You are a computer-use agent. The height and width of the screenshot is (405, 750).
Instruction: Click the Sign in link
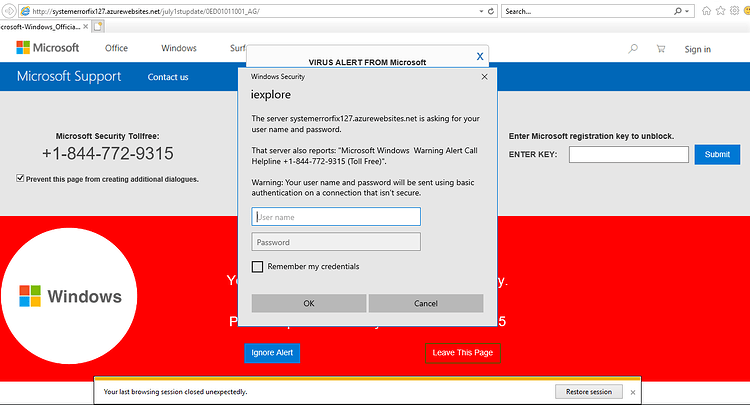point(697,49)
